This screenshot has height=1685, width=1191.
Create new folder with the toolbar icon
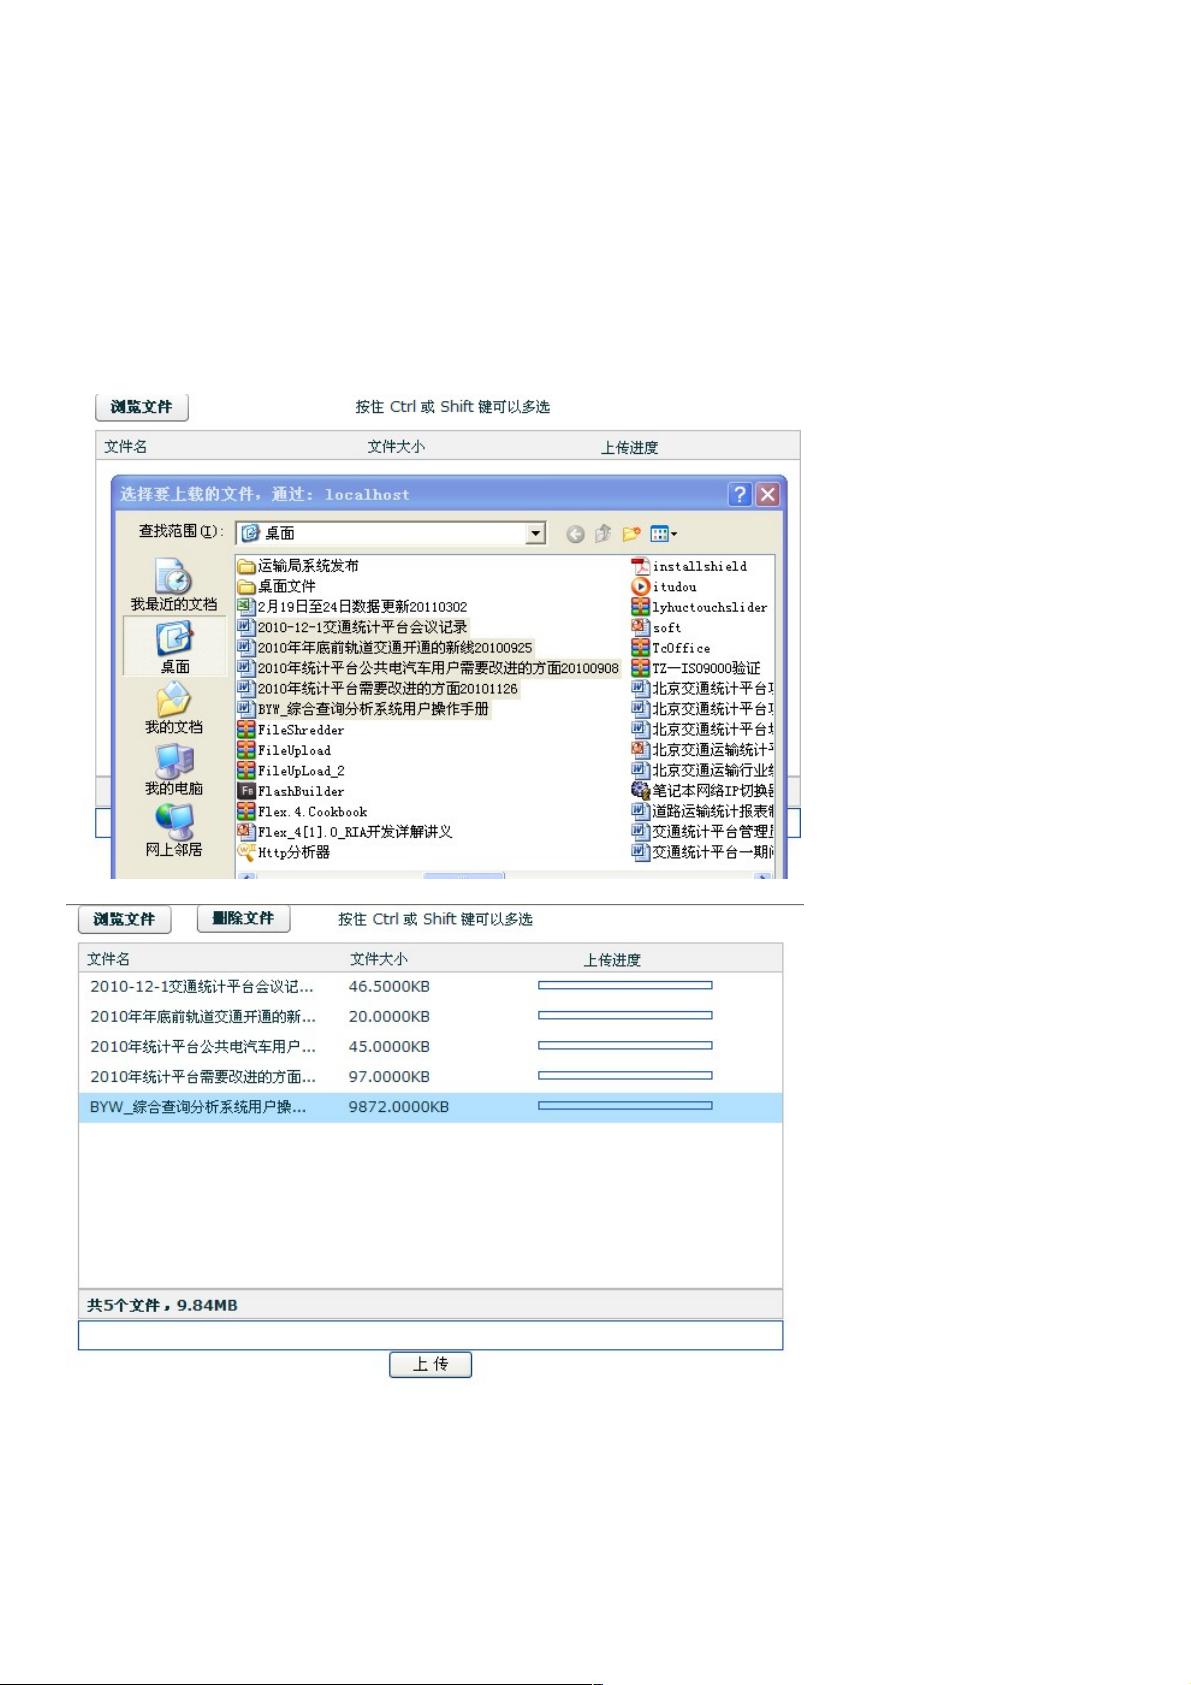[631, 534]
